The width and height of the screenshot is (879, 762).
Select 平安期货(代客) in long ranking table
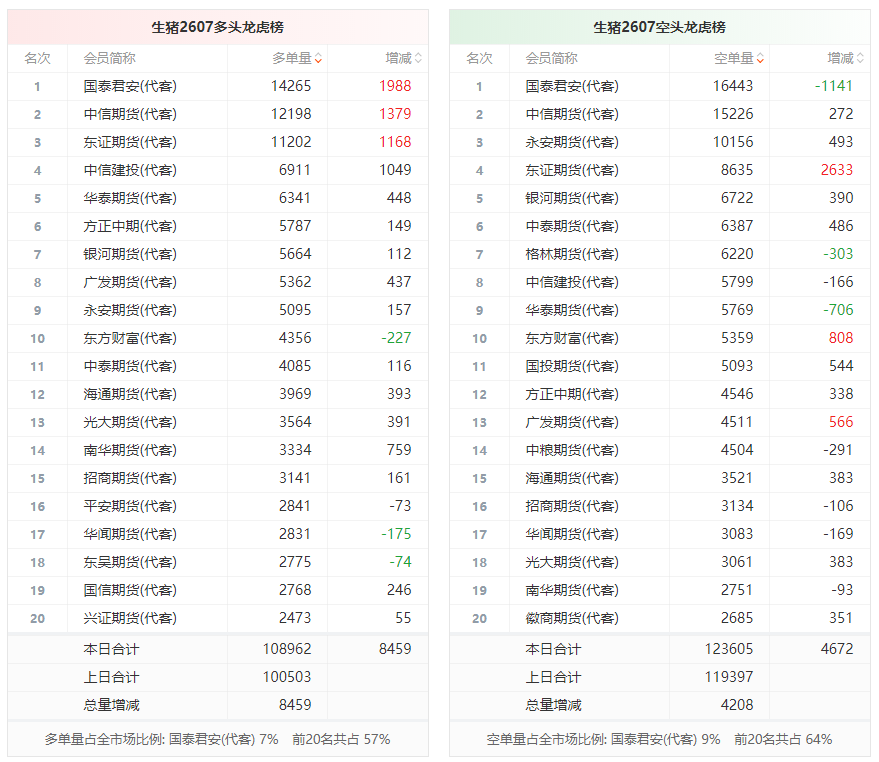(130, 506)
